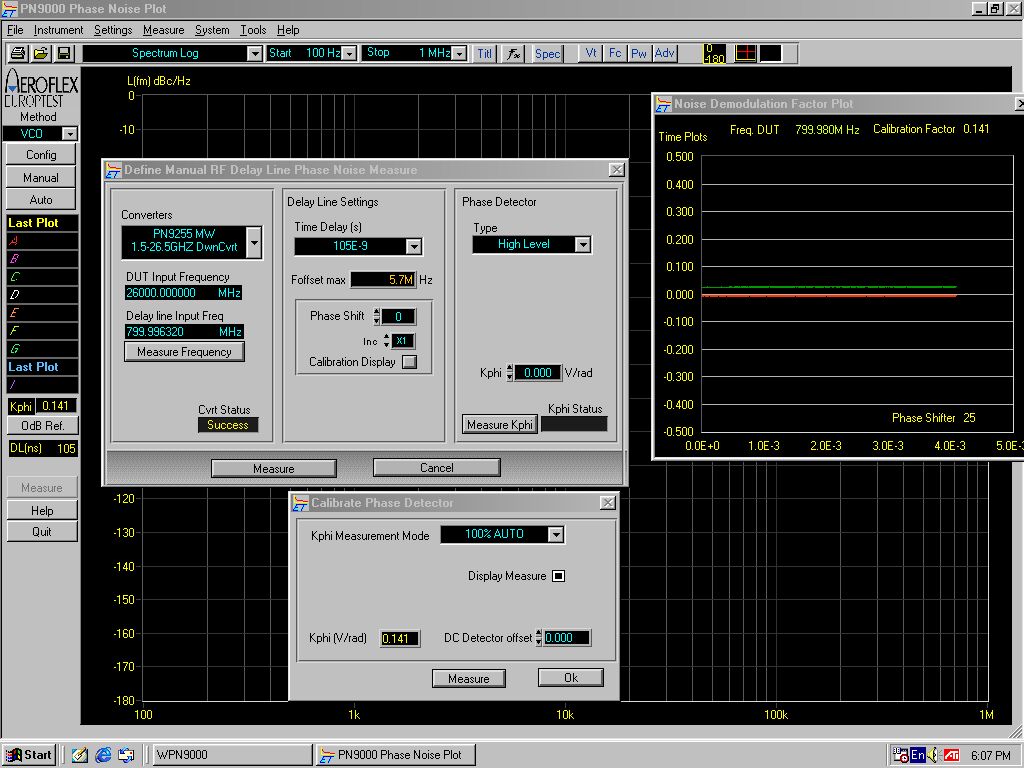Click the Measure Frequency button
Screen dimensions: 1024x768
coord(184,352)
